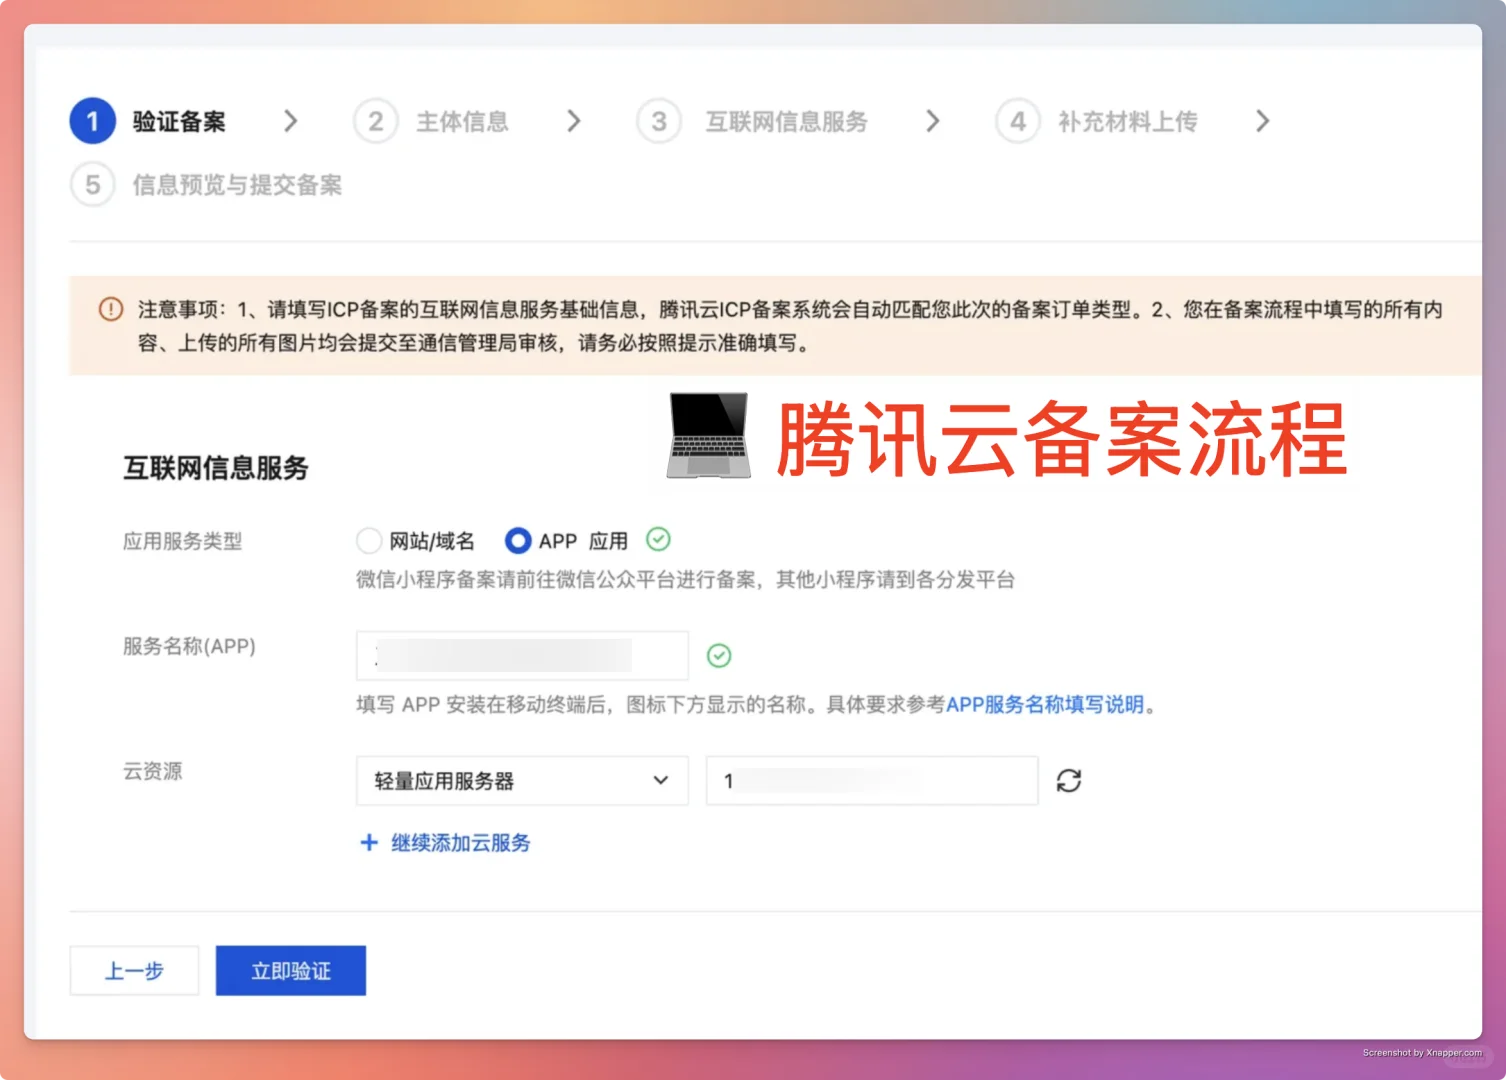Click the refresh icon beside the cloud resource field
This screenshot has width=1506, height=1080.
pyautogui.click(x=1069, y=781)
